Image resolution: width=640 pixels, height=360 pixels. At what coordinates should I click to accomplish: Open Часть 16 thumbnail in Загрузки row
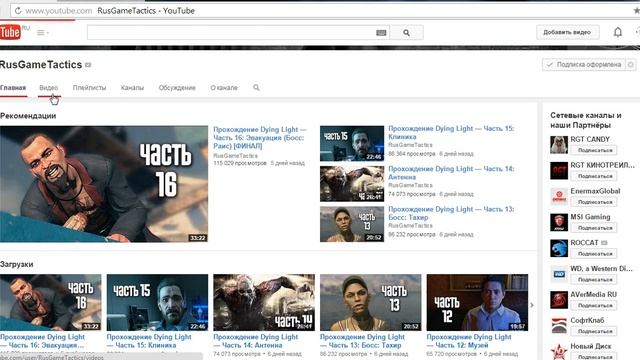51,302
